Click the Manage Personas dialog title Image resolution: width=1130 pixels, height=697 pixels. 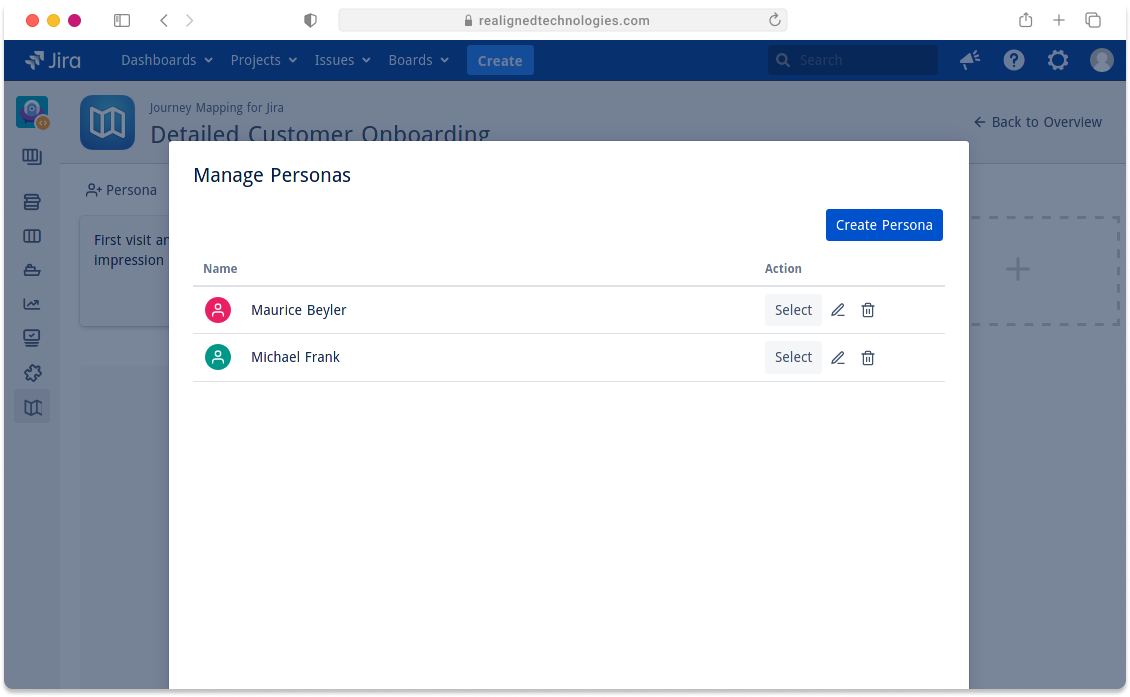[272, 175]
